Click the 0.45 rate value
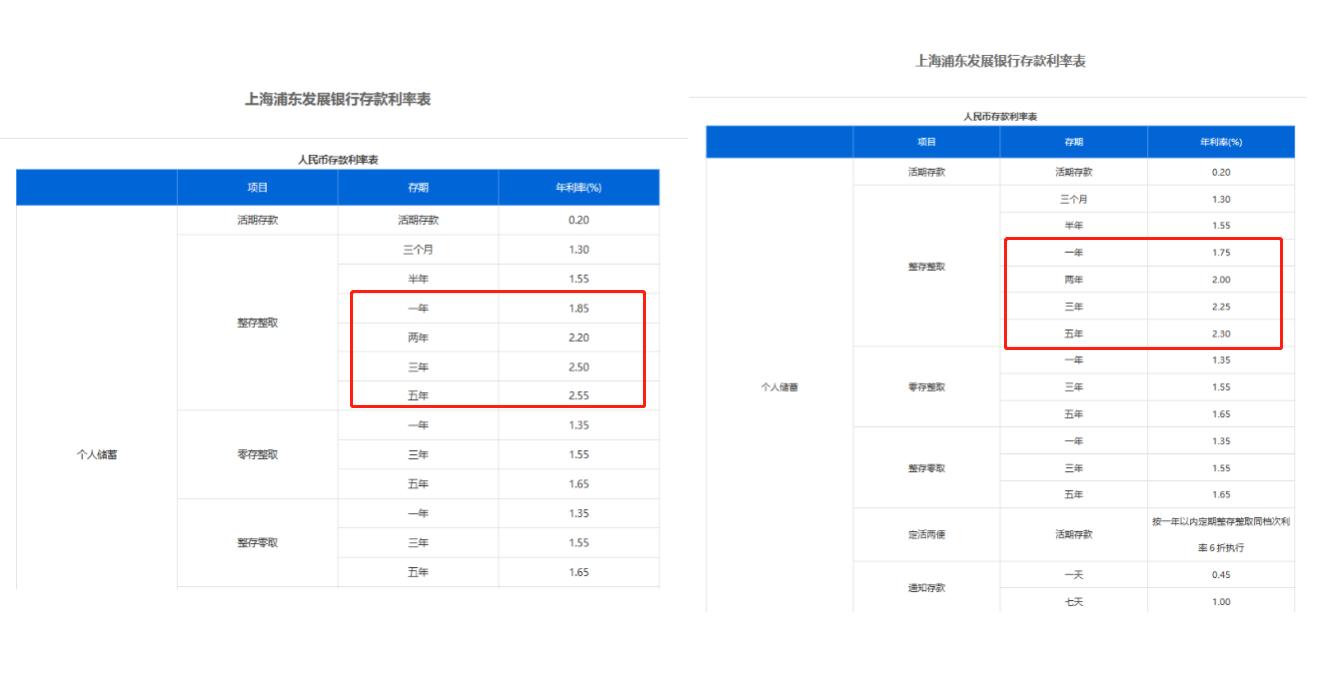Screen dimensions: 1320x675 point(1220,575)
